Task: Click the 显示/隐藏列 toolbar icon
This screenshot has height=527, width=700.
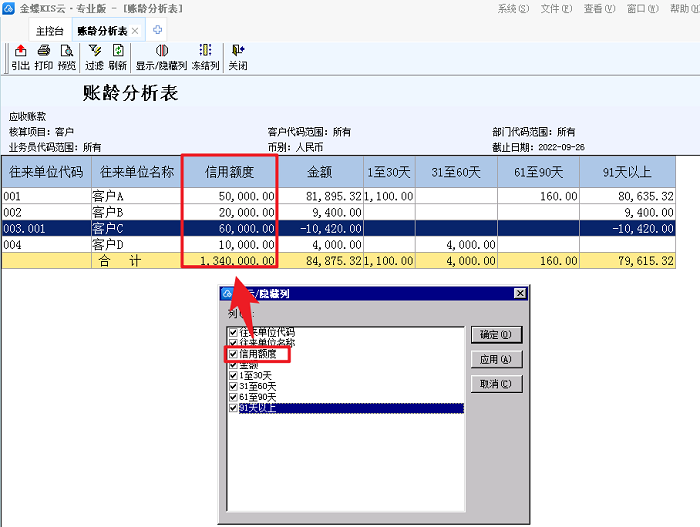Action: point(162,57)
